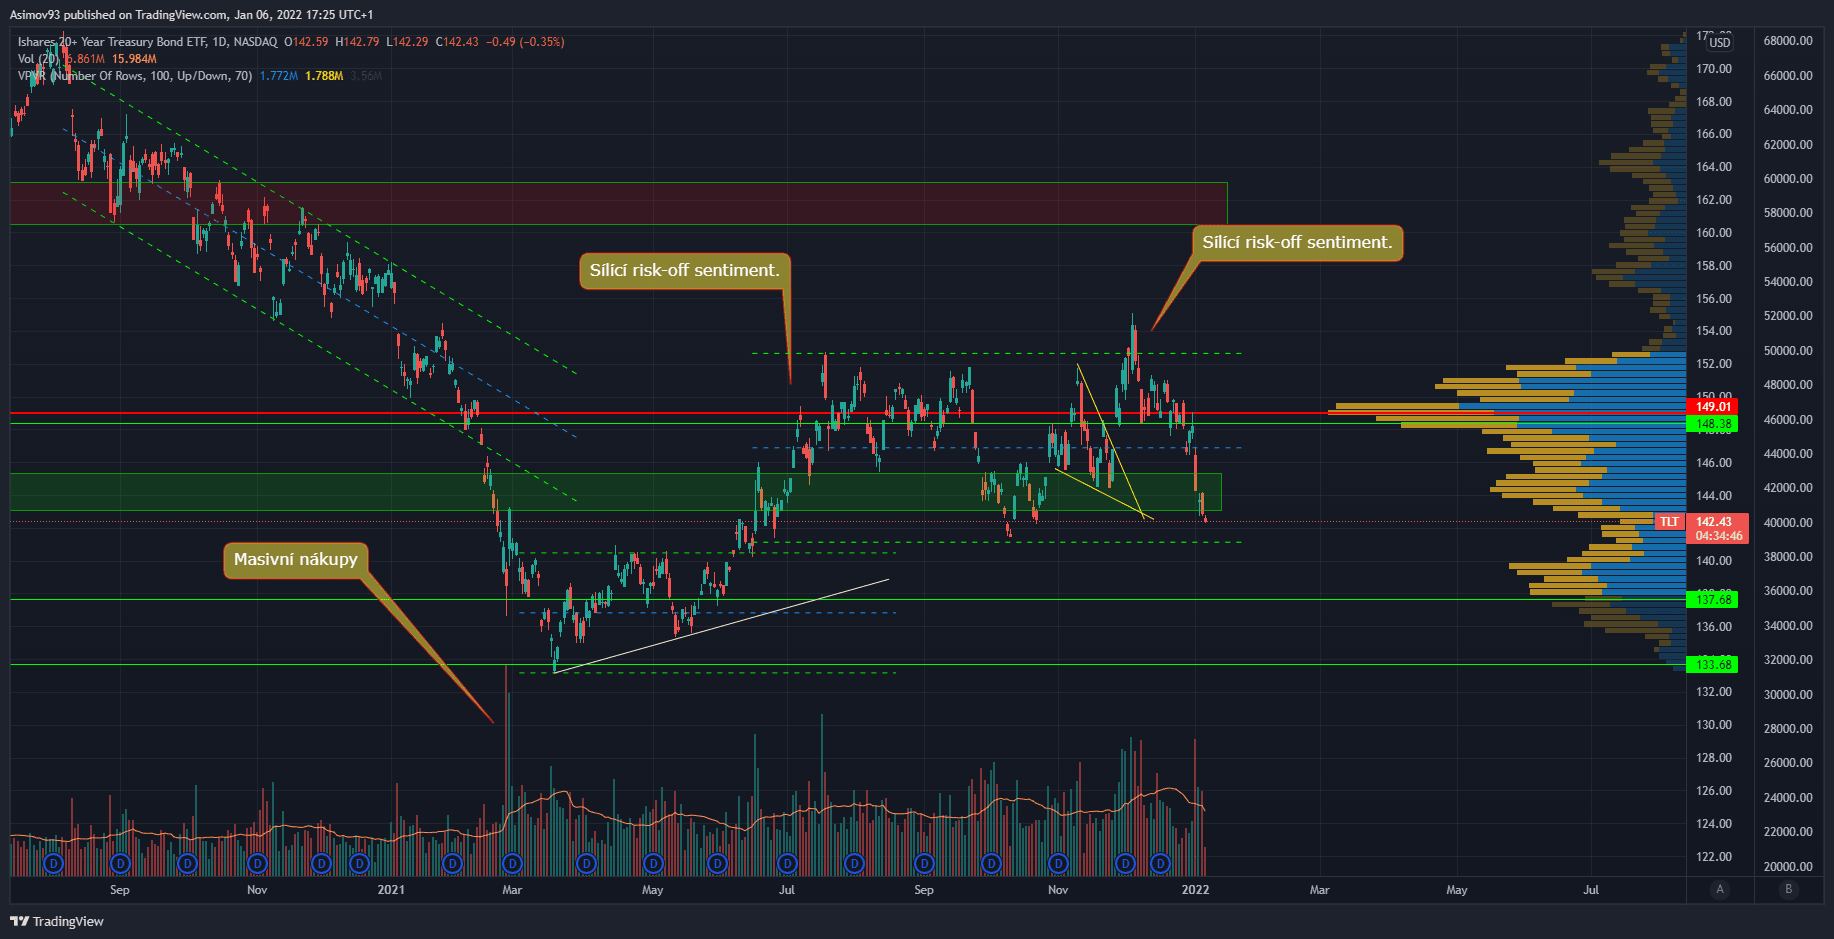Click the green 133.68 price label
The width and height of the screenshot is (1834, 939).
(x=1713, y=664)
